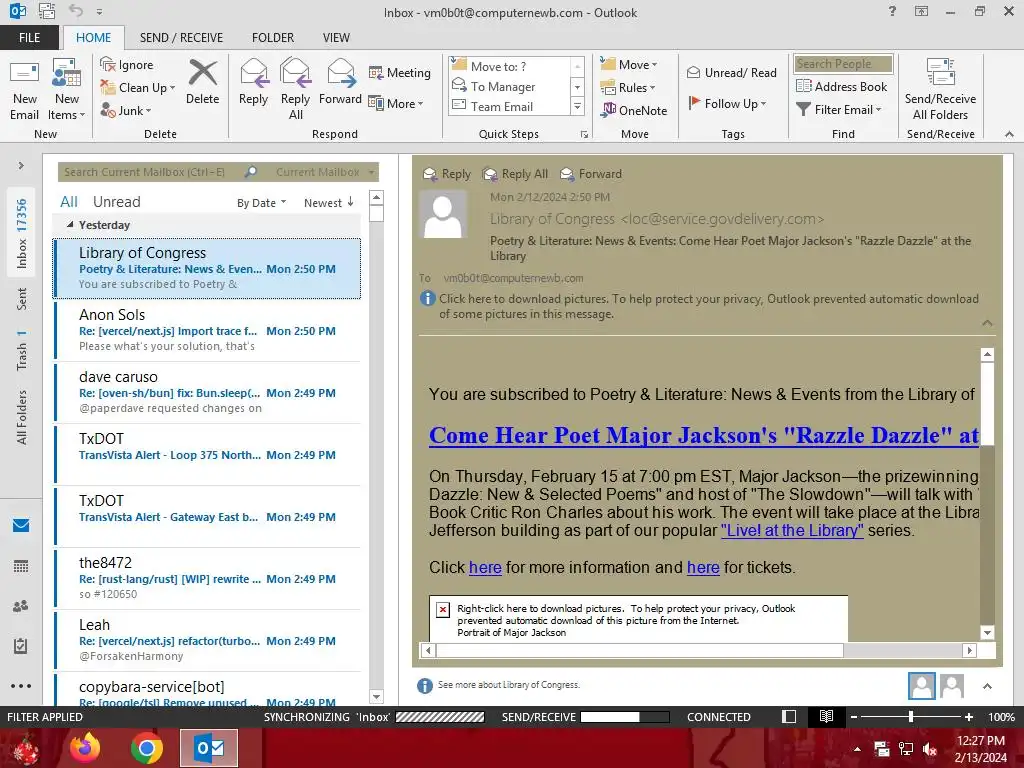Switch to Calendar view
The image size is (1024, 768).
(x=21, y=566)
